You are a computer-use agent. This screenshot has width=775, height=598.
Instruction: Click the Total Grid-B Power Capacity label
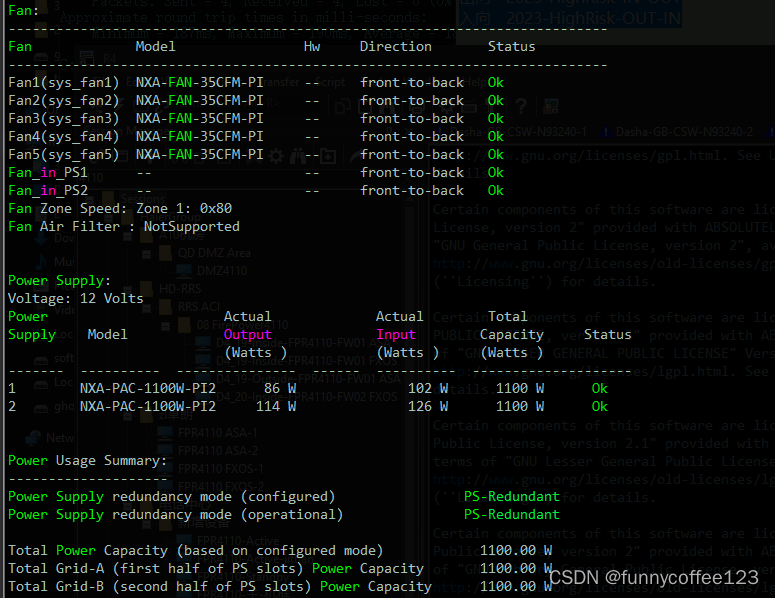(220, 587)
